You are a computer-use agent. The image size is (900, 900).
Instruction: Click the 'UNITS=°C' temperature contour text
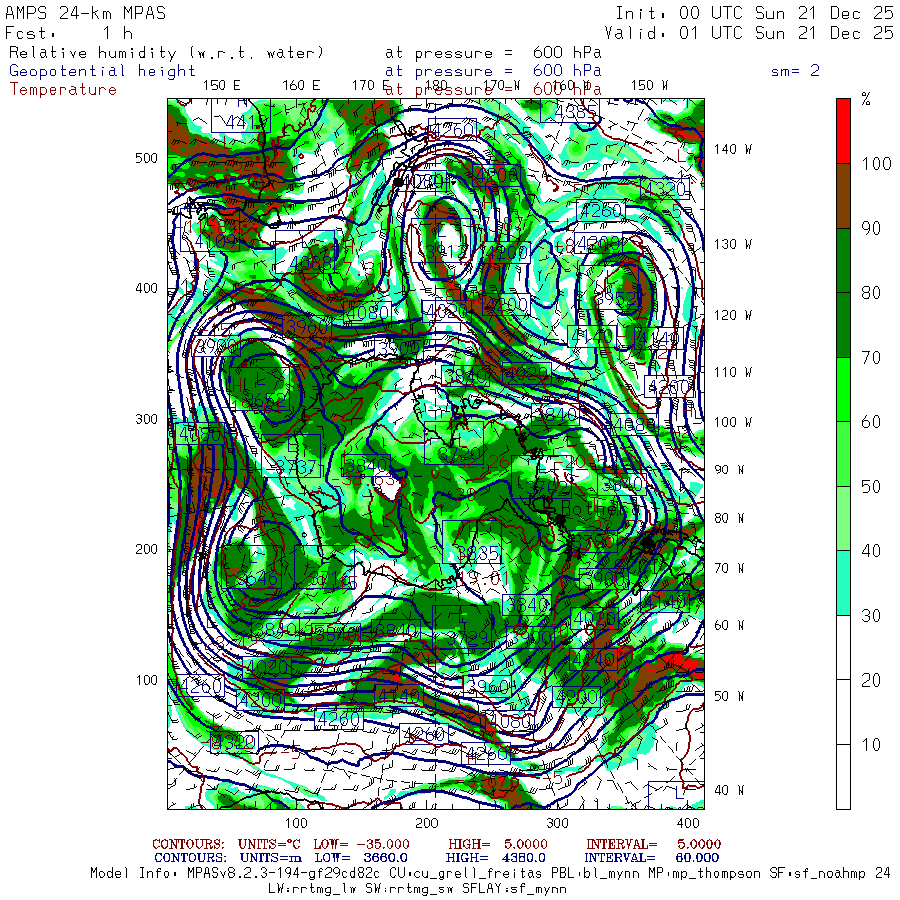[x=269, y=844]
